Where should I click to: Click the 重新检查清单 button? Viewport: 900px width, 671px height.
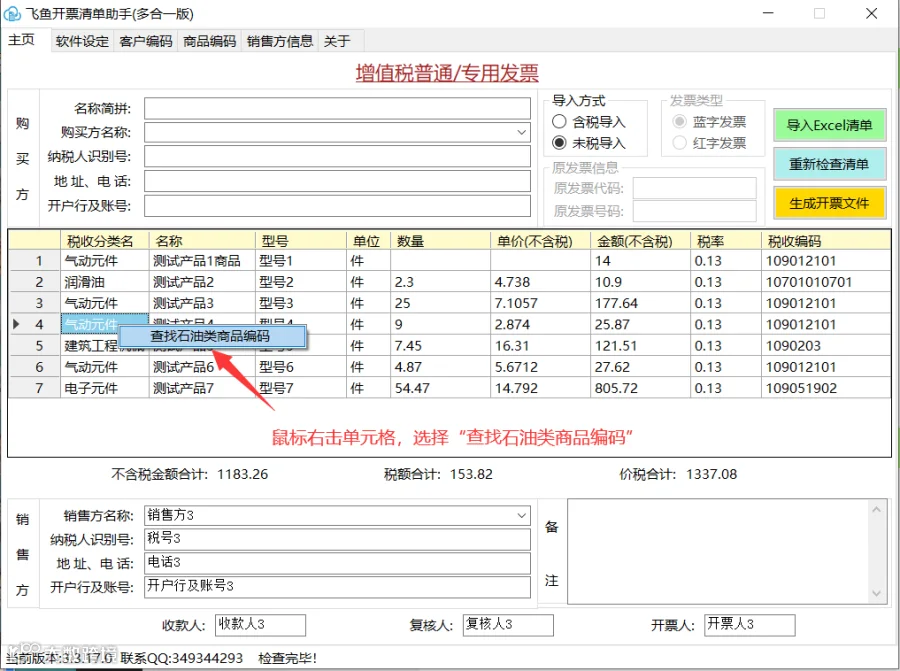coord(829,164)
